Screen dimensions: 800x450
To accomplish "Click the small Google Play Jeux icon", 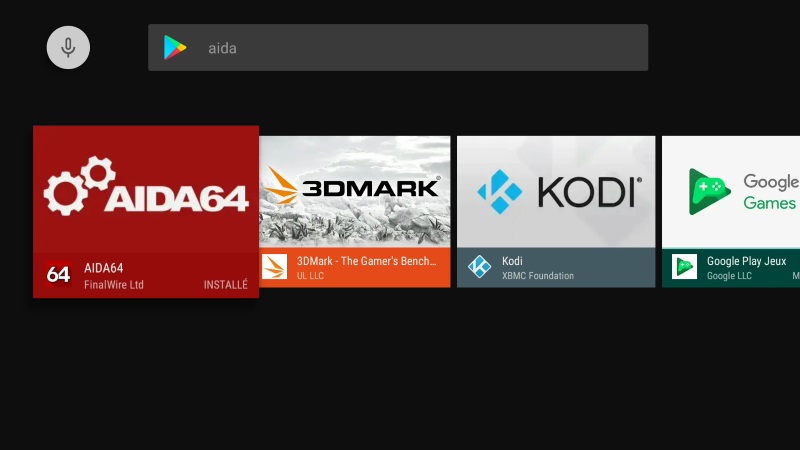I will click(684, 267).
